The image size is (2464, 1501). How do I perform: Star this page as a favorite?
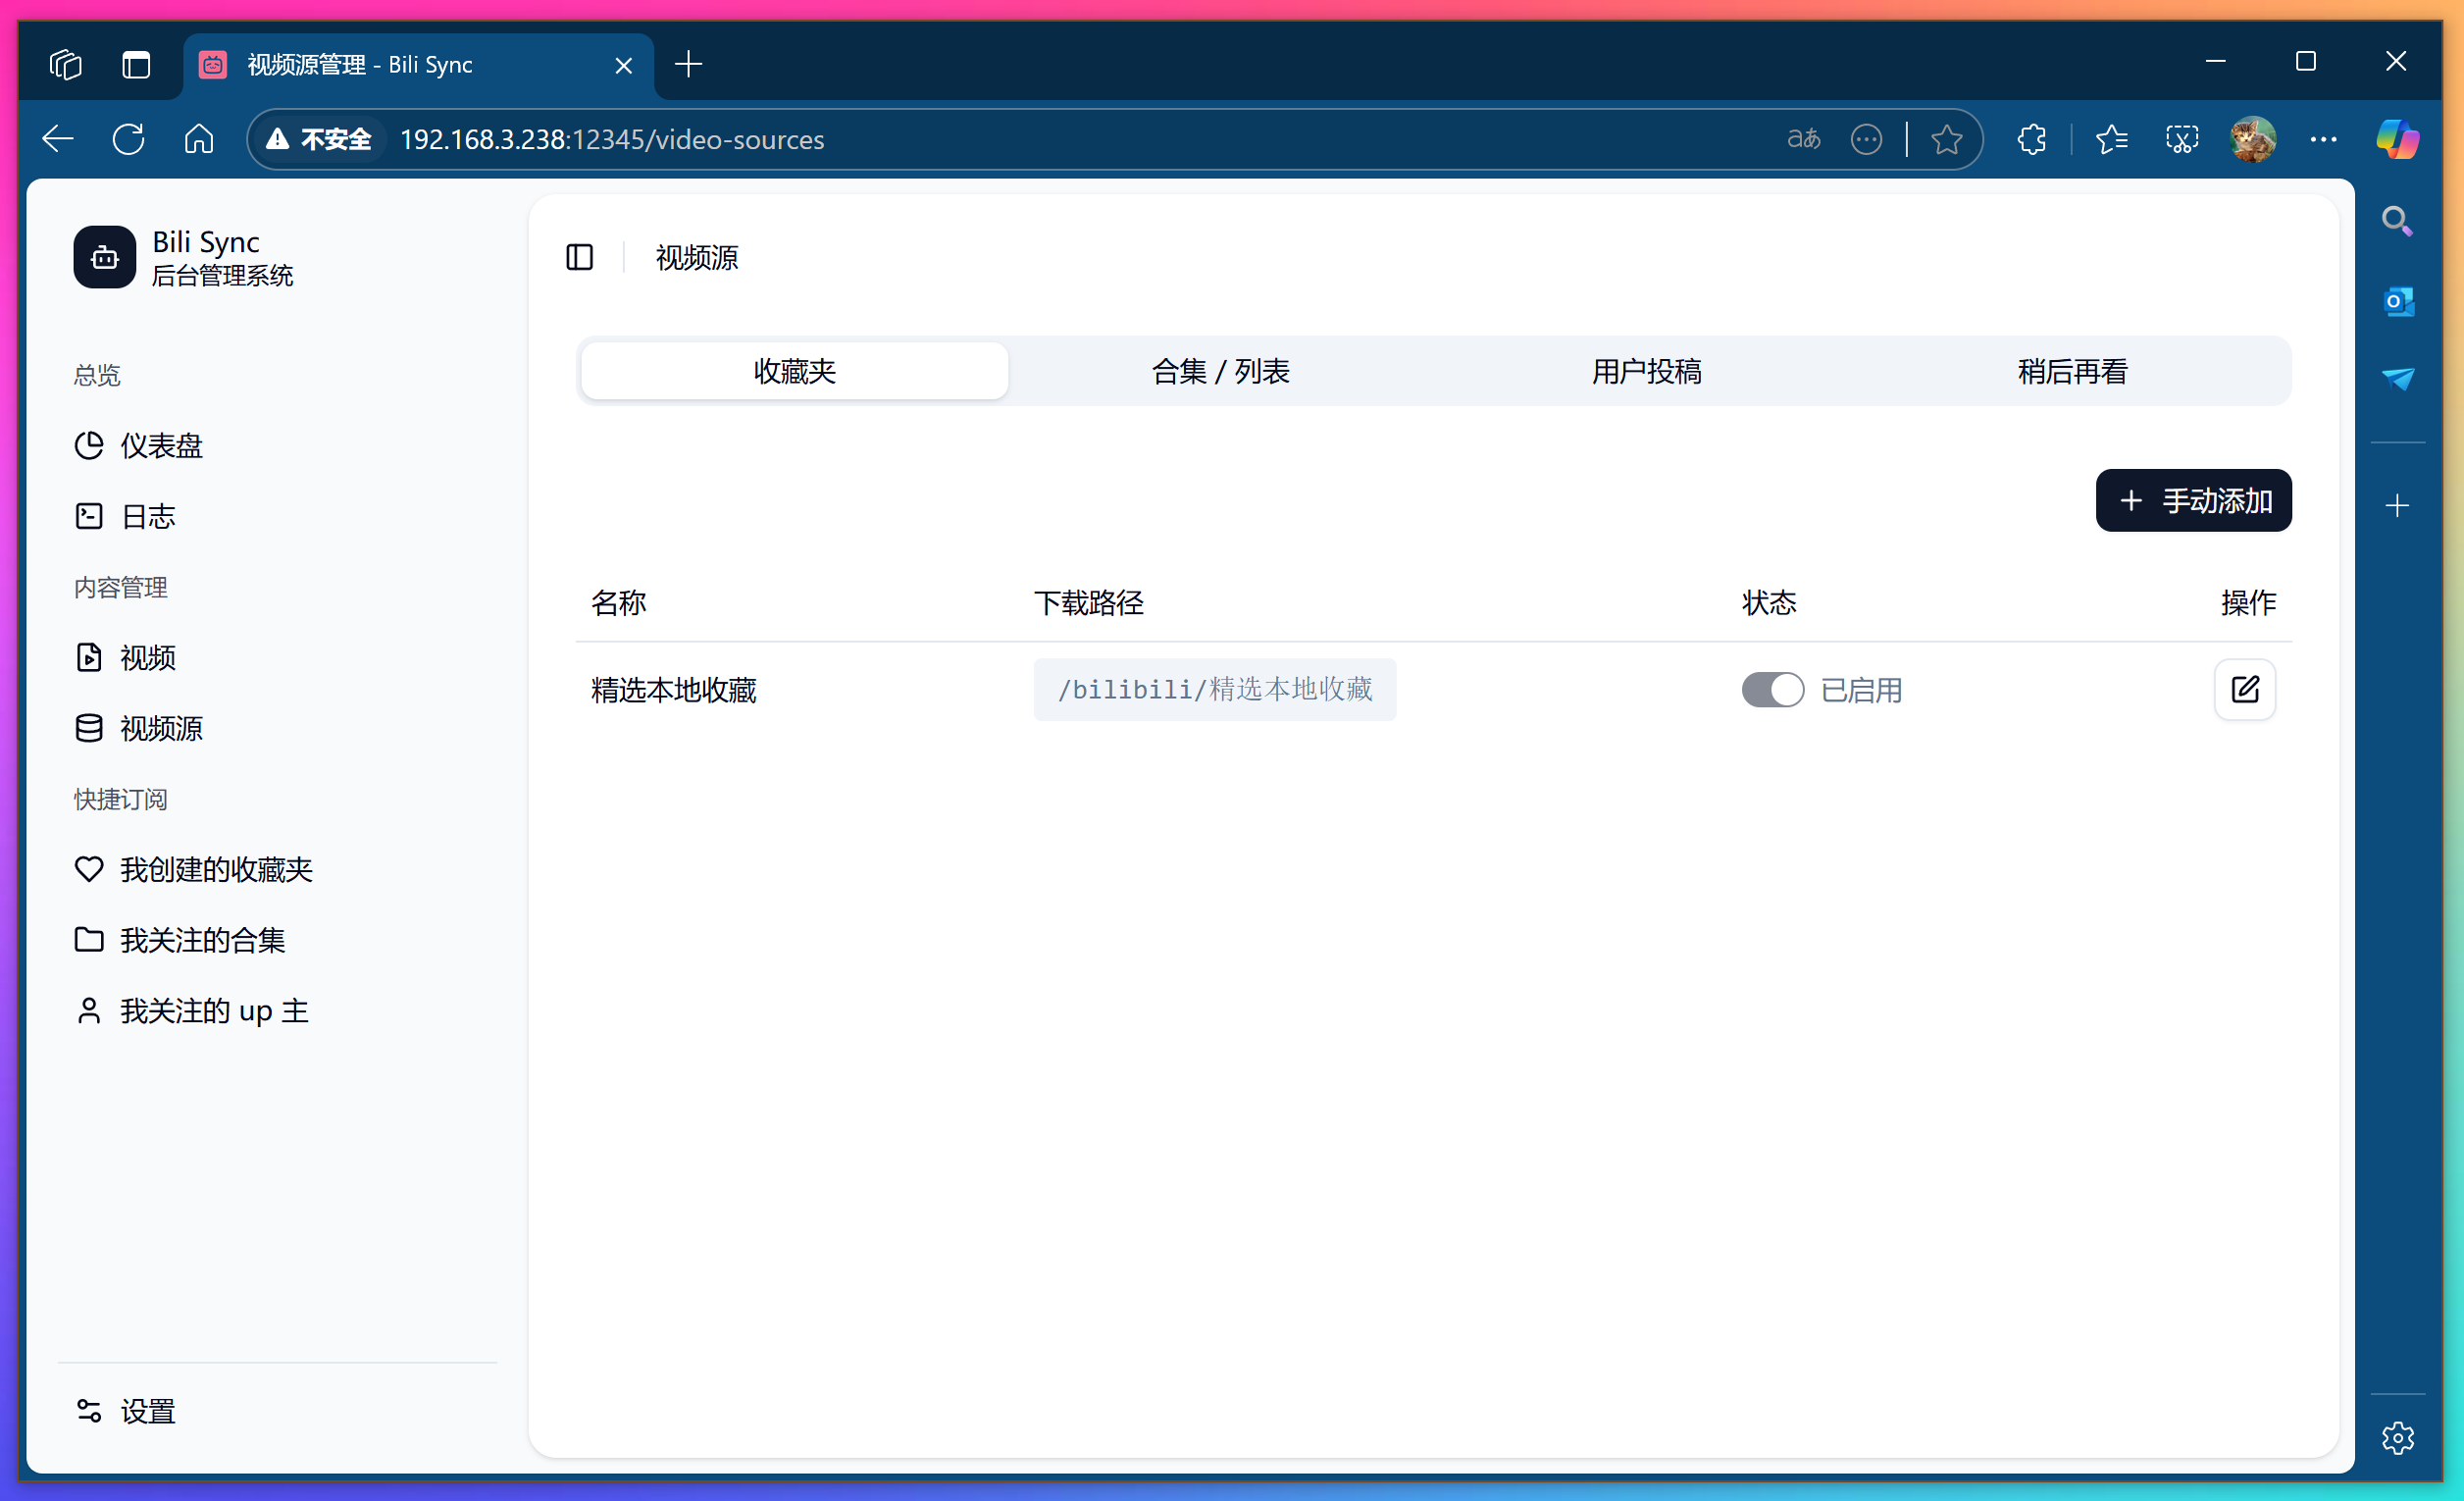tap(1947, 139)
